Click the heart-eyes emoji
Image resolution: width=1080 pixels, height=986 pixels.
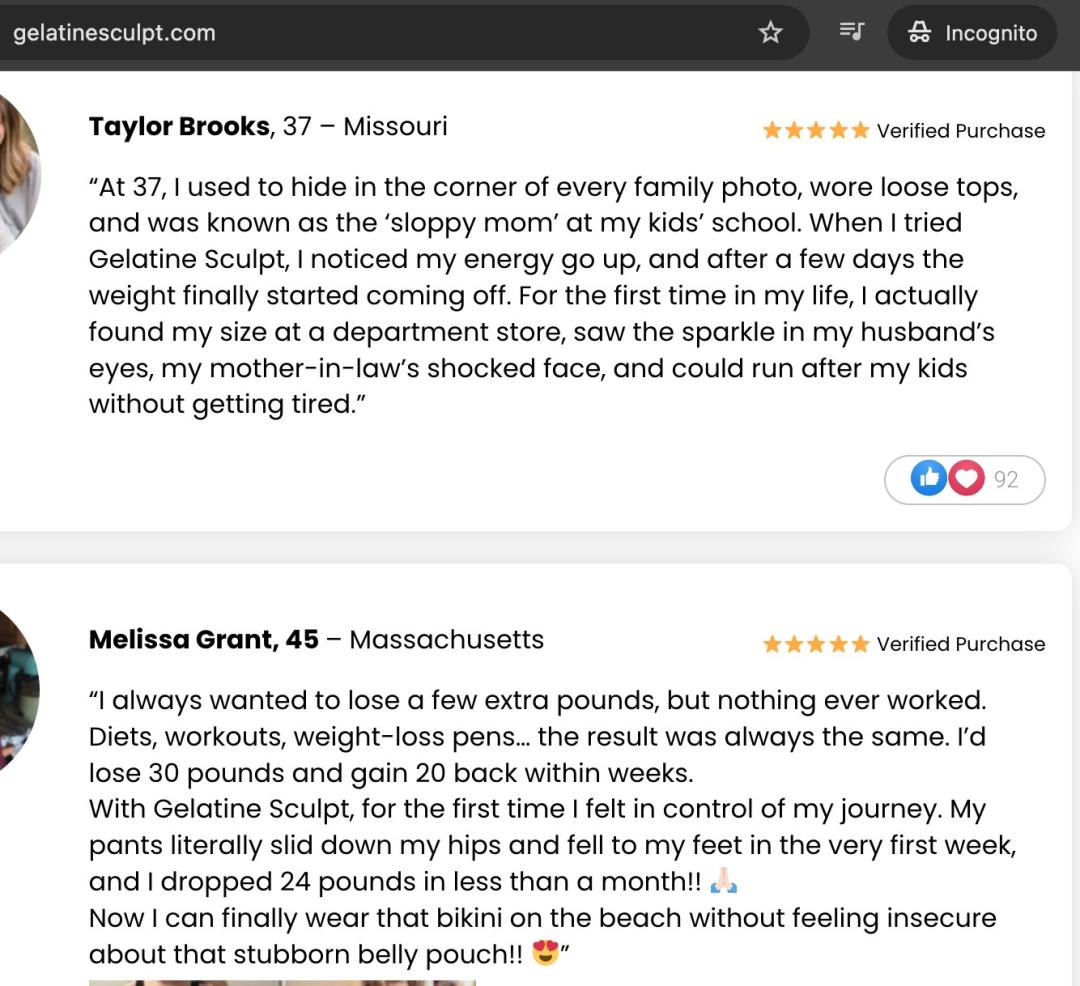(x=545, y=954)
